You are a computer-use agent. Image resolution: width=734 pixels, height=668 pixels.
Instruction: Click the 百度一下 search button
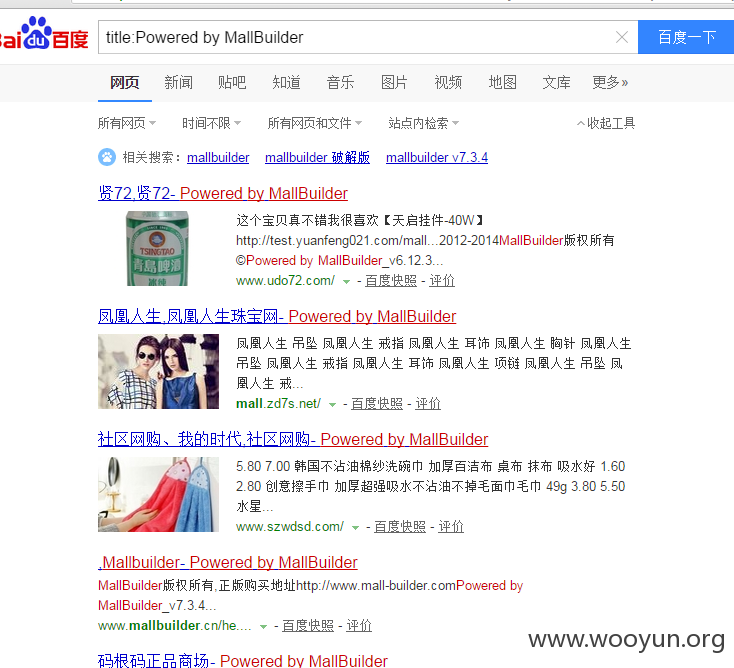point(686,37)
